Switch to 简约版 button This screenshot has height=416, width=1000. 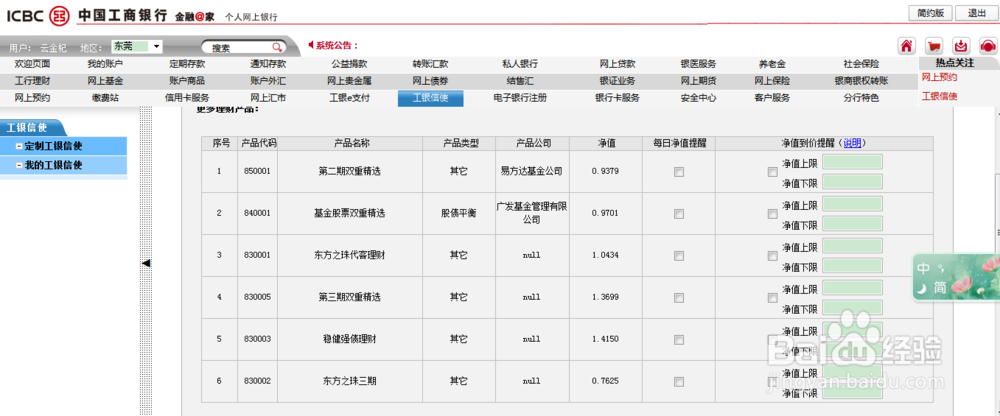930,13
